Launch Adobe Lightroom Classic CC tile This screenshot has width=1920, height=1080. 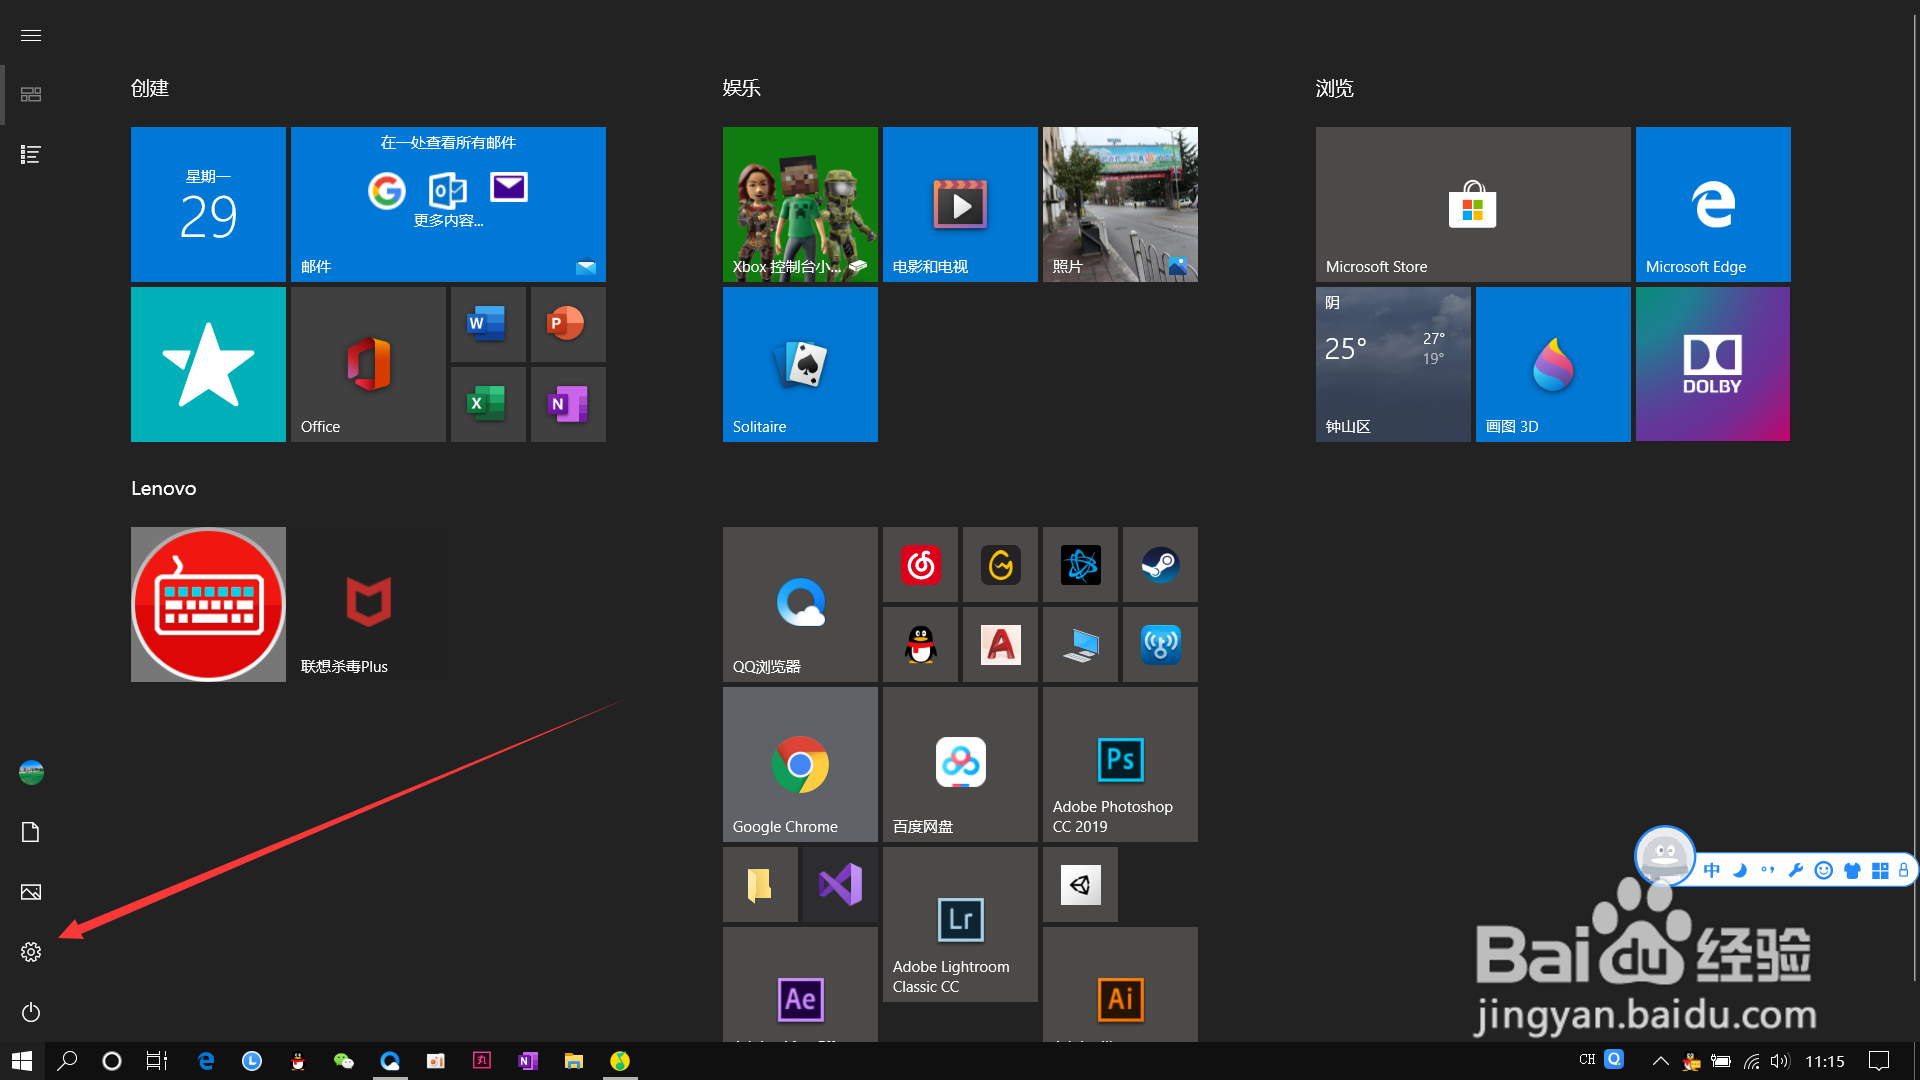click(x=960, y=925)
